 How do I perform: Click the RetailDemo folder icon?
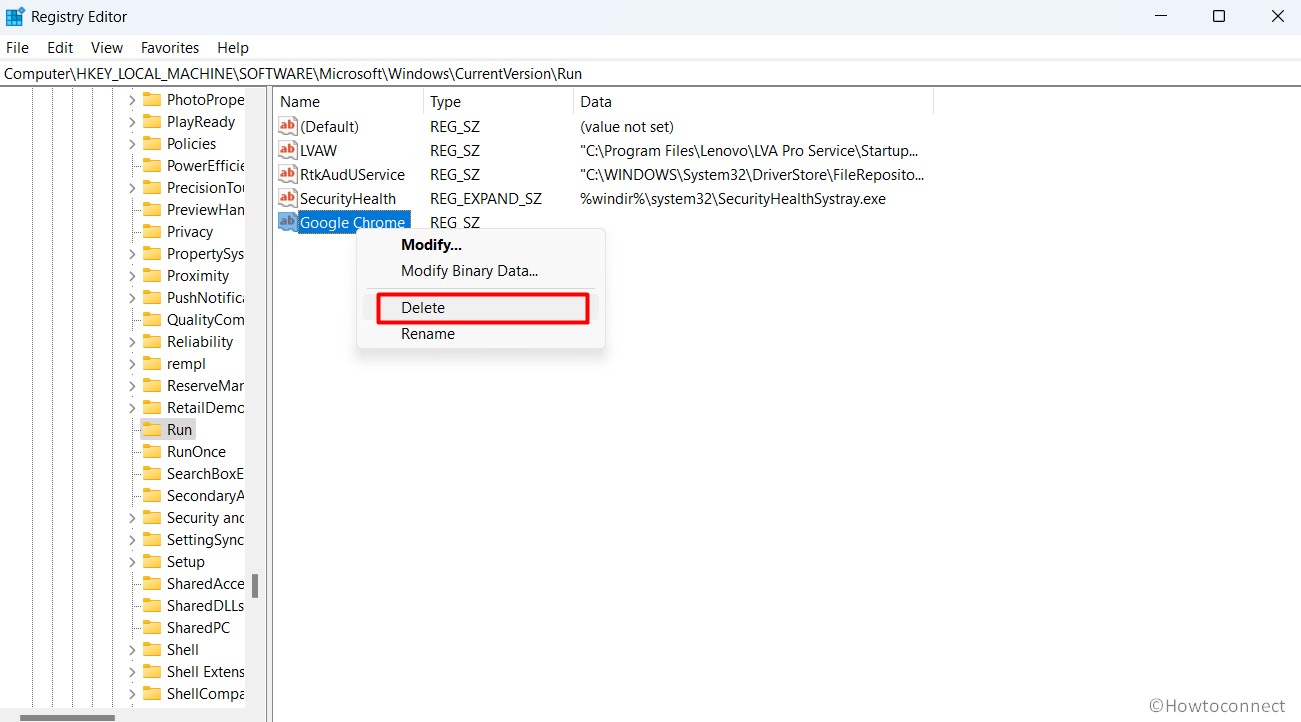(152, 407)
